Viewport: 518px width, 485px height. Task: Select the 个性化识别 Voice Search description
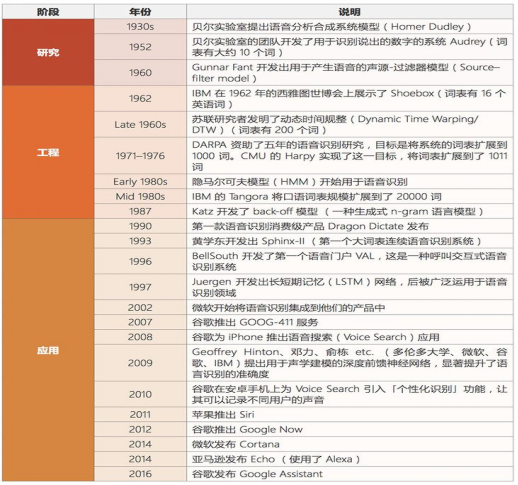pos(350,394)
